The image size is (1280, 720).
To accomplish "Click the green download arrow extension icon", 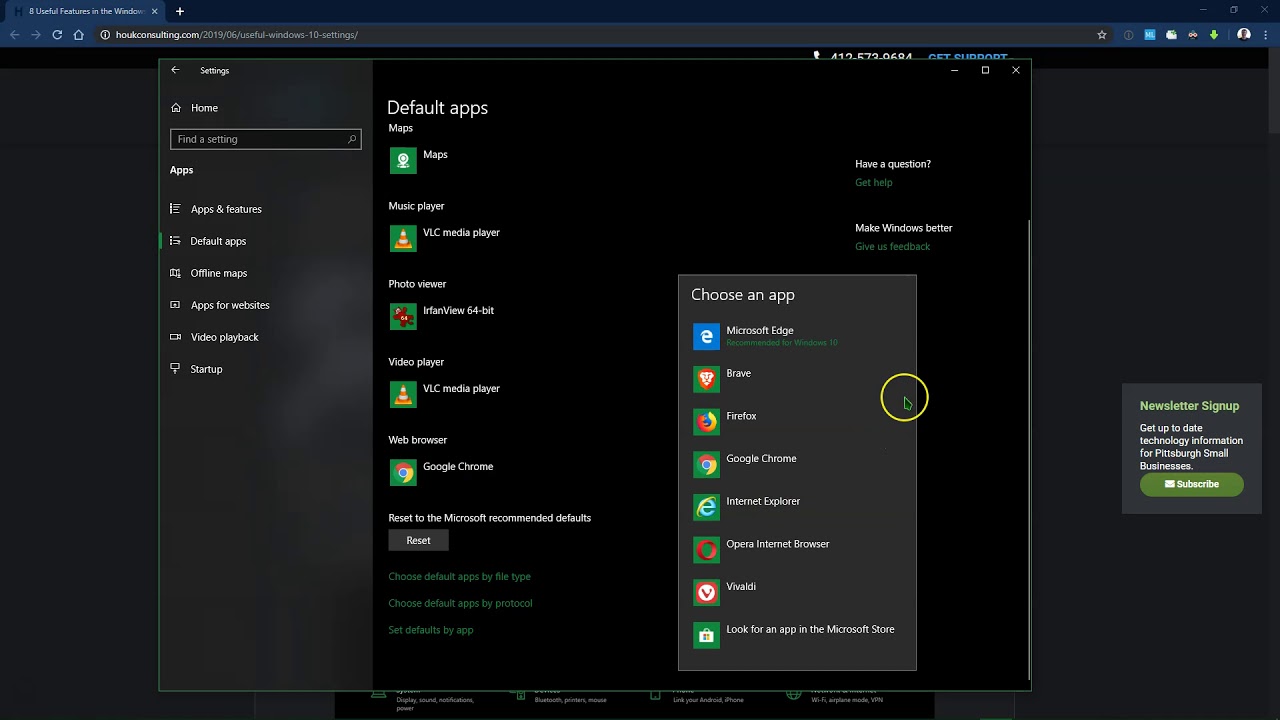I will (1214, 35).
